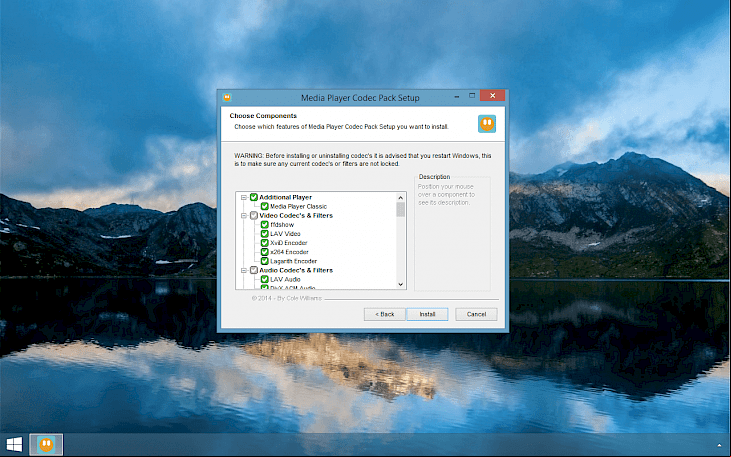Click the Windows Start button

[x=14, y=444]
